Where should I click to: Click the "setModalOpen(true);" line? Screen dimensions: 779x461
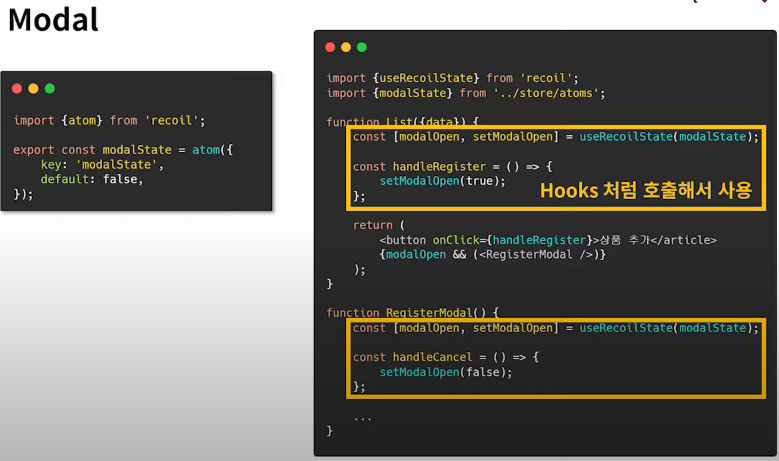tap(442, 181)
